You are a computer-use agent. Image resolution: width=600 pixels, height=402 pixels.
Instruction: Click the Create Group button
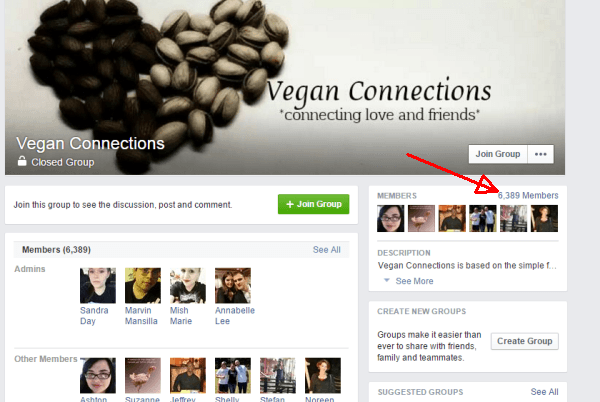(x=525, y=341)
